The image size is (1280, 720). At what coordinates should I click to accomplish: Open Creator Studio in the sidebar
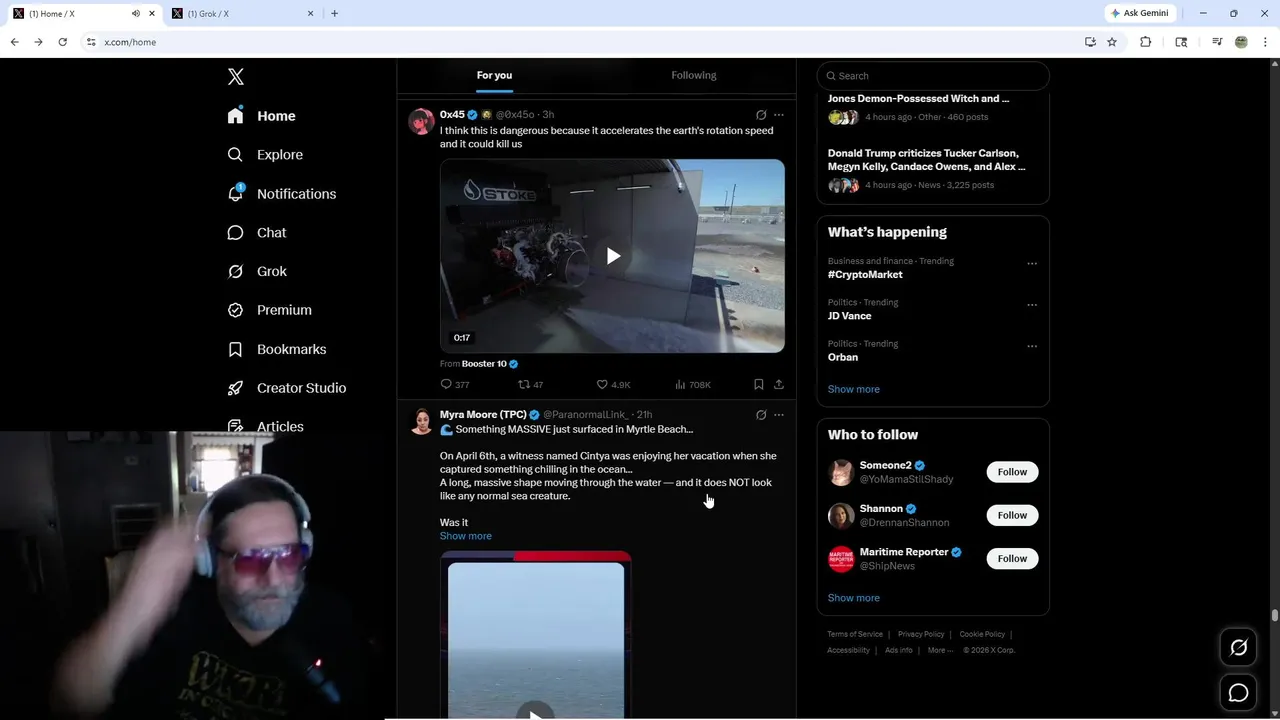pyautogui.click(x=287, y=388)
